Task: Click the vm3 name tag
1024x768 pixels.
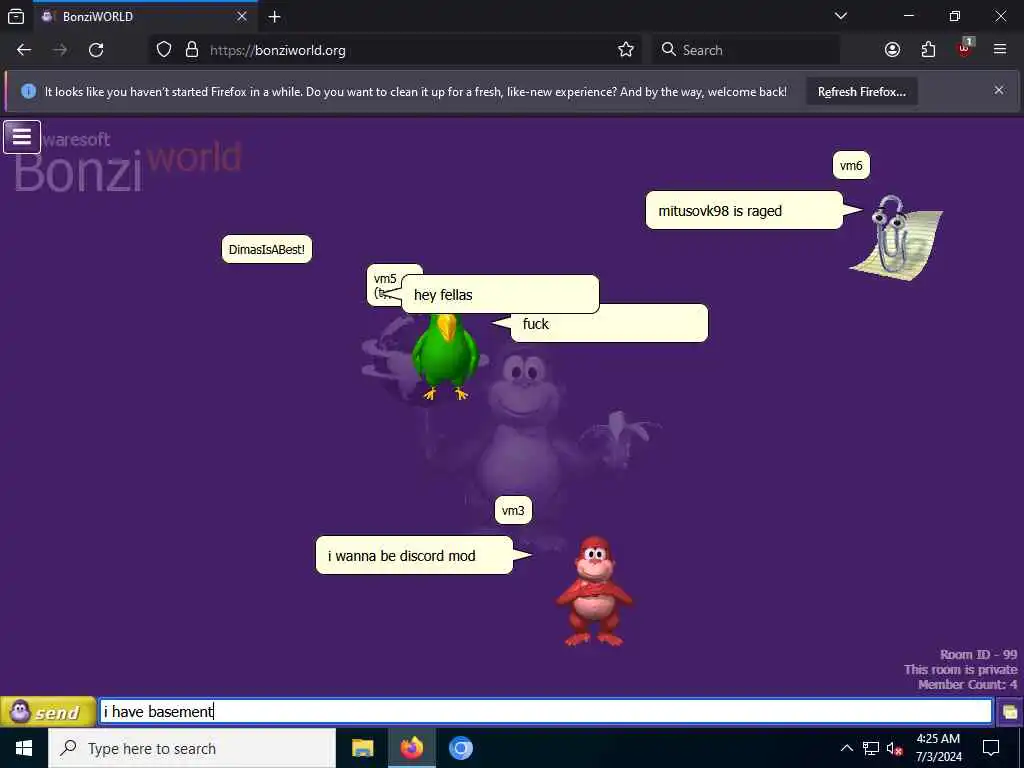Action: click(513, 511)
